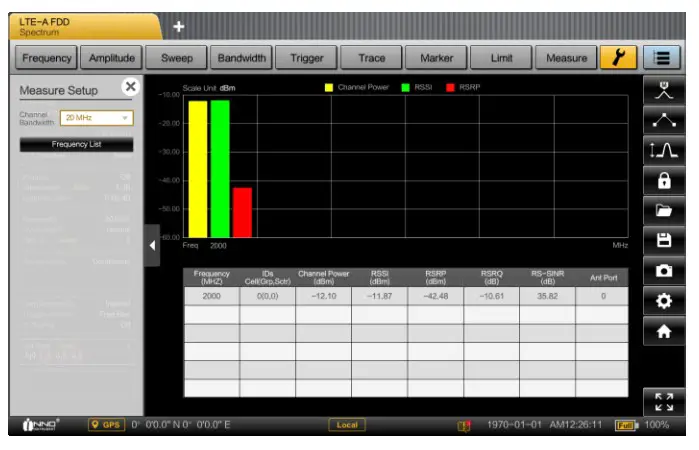
Task: Open the Channel Bandwidth 20 MHz dropdown
Action: click(x=97, y=118)
